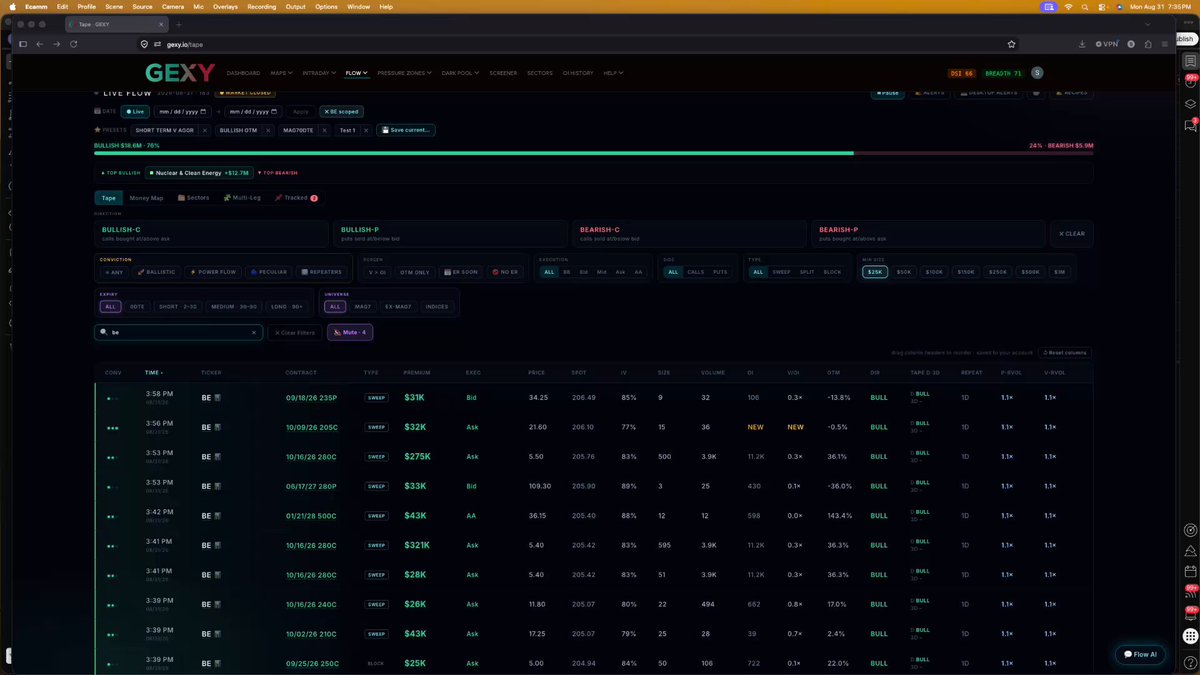
Task: Enable the OTM ONLY screen filter
Action: pos(415,272)
